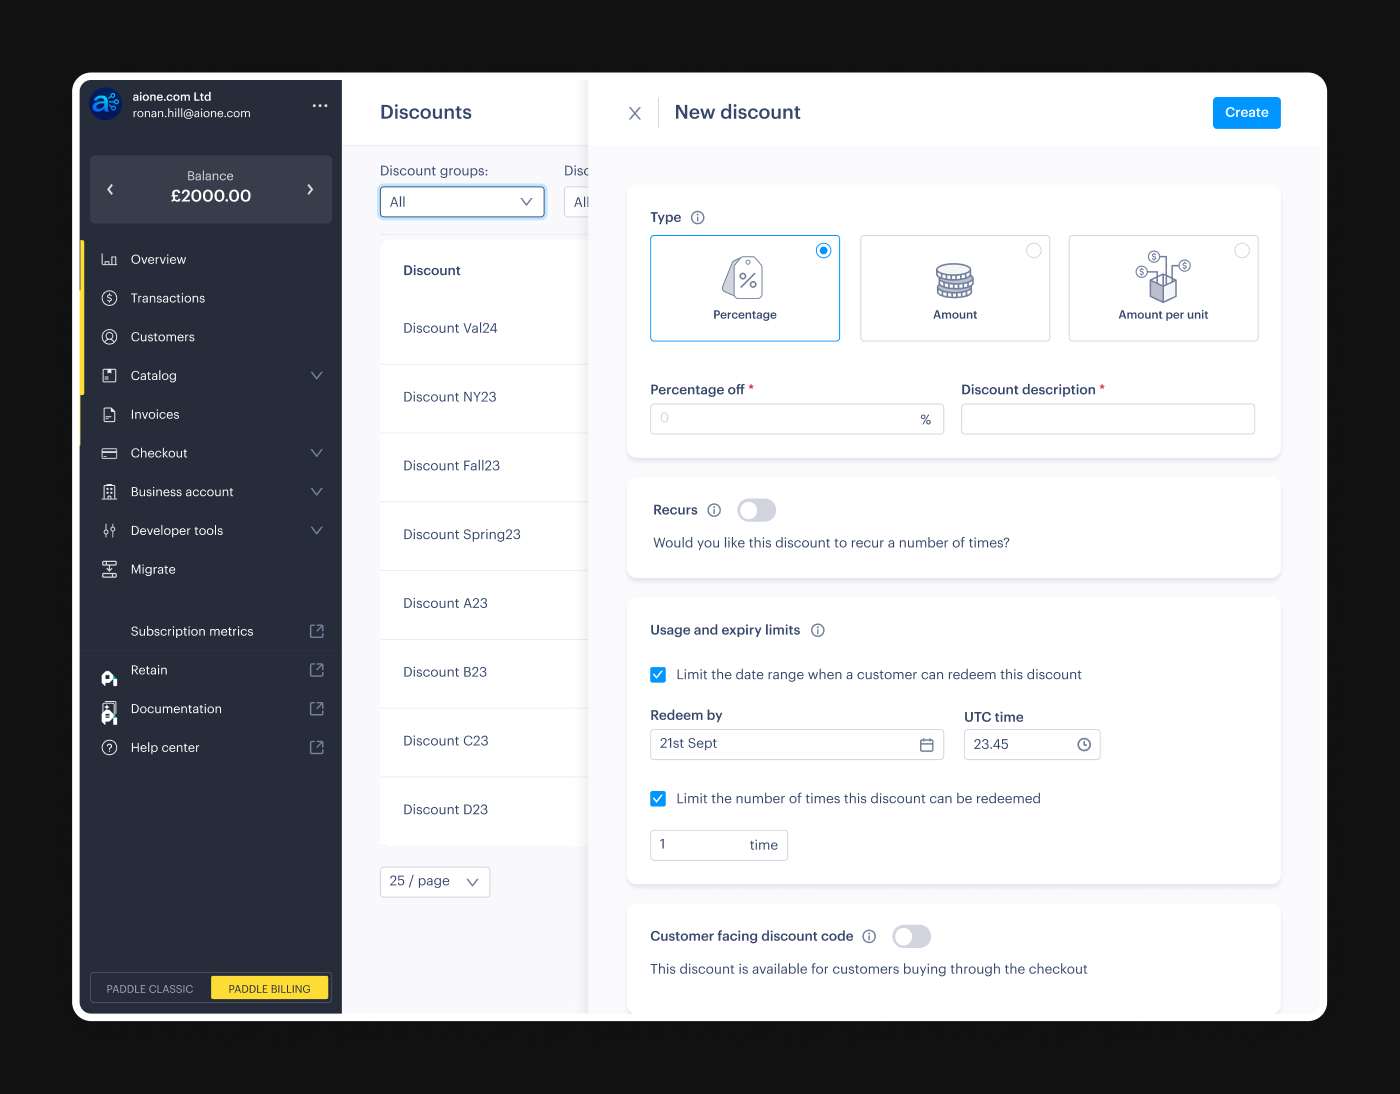The image size is (1400, 1094).
Task: Open the three-dot account menu
Action: click(x=320, y=105)
